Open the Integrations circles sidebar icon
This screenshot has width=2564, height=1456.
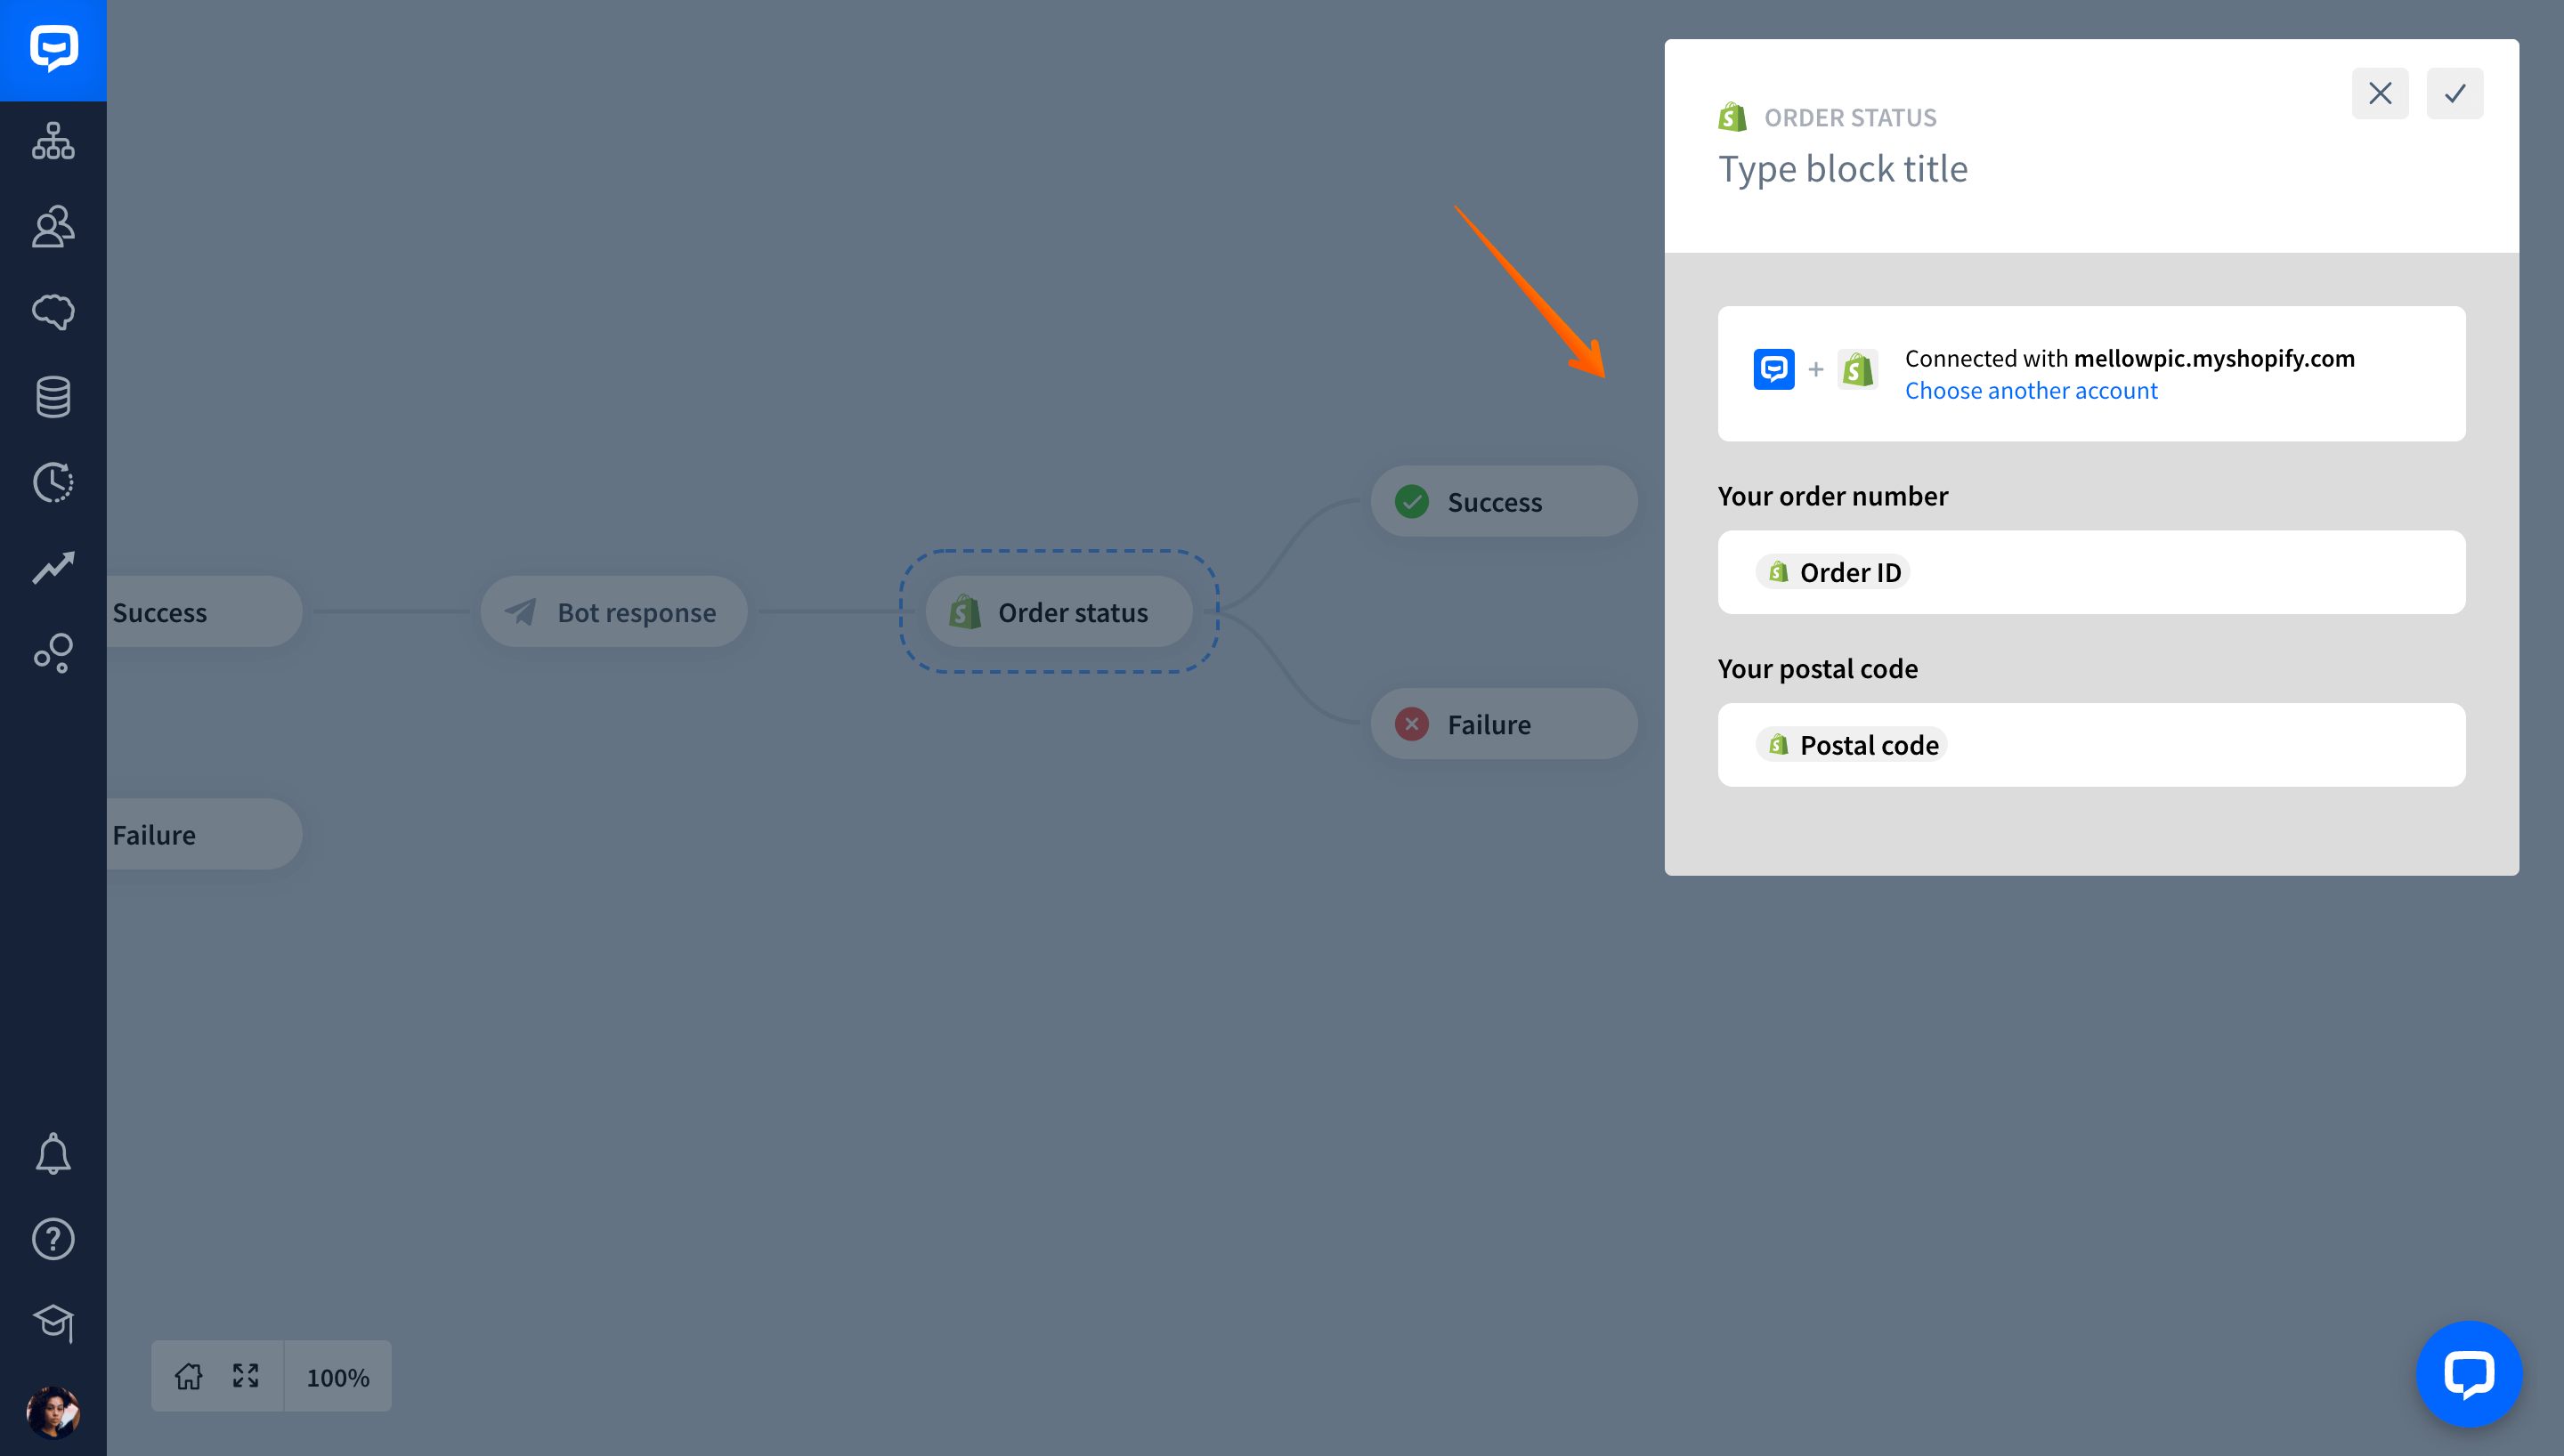(x=53, y=653)
